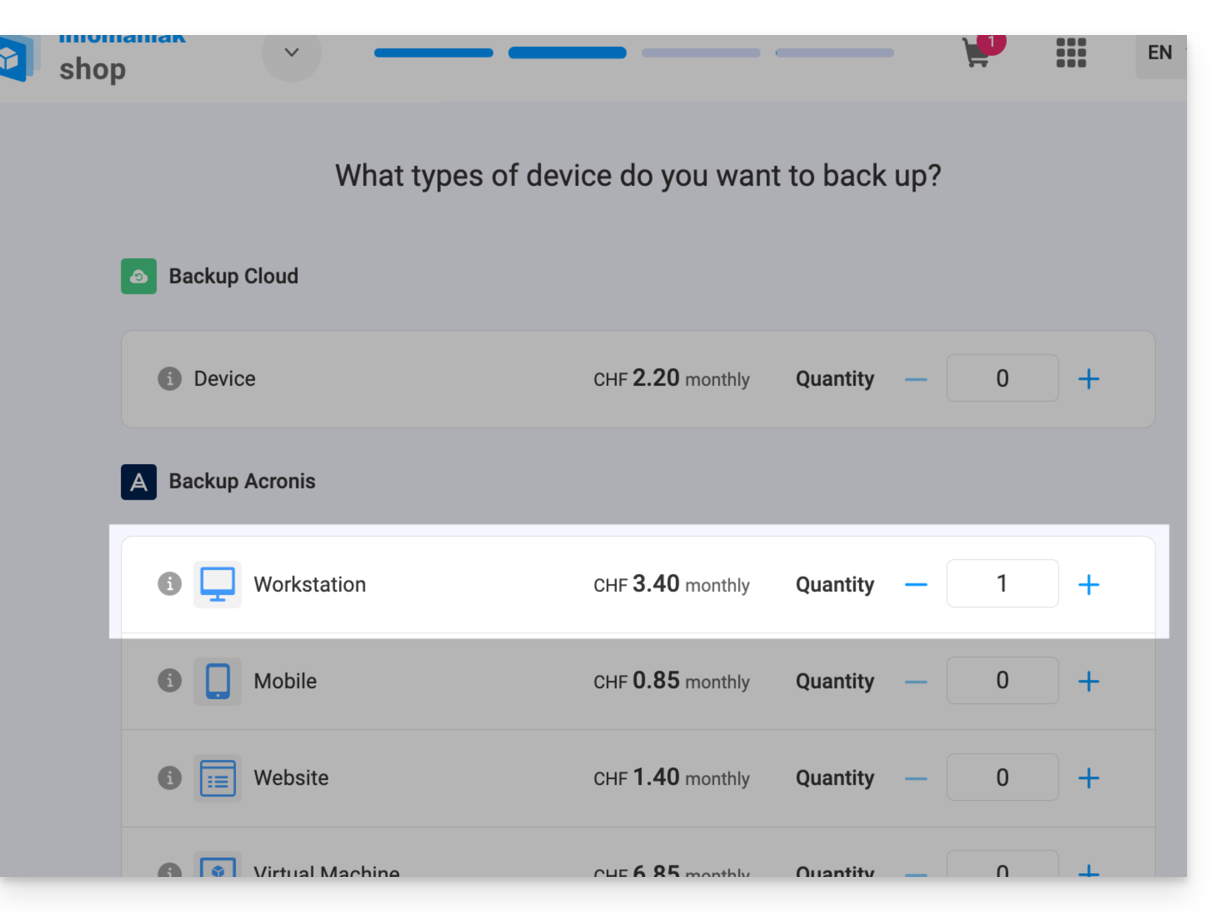Increase the Device quantity
1222x912 pixels.
tap(1089, 379)
